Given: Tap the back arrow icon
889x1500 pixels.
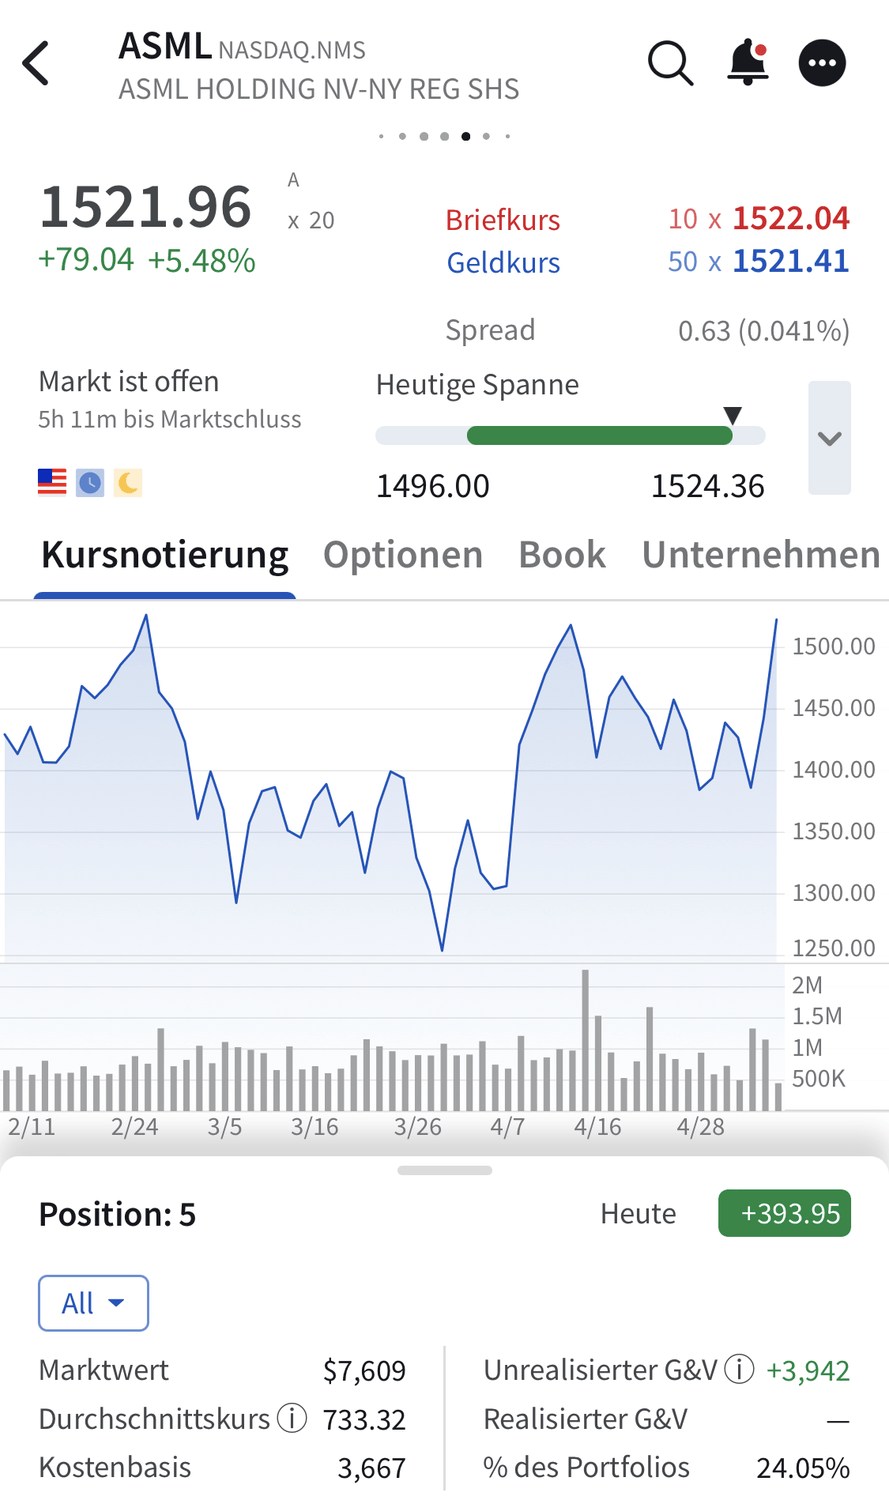Looking at the screenshot, I should (x=36, y=64).
